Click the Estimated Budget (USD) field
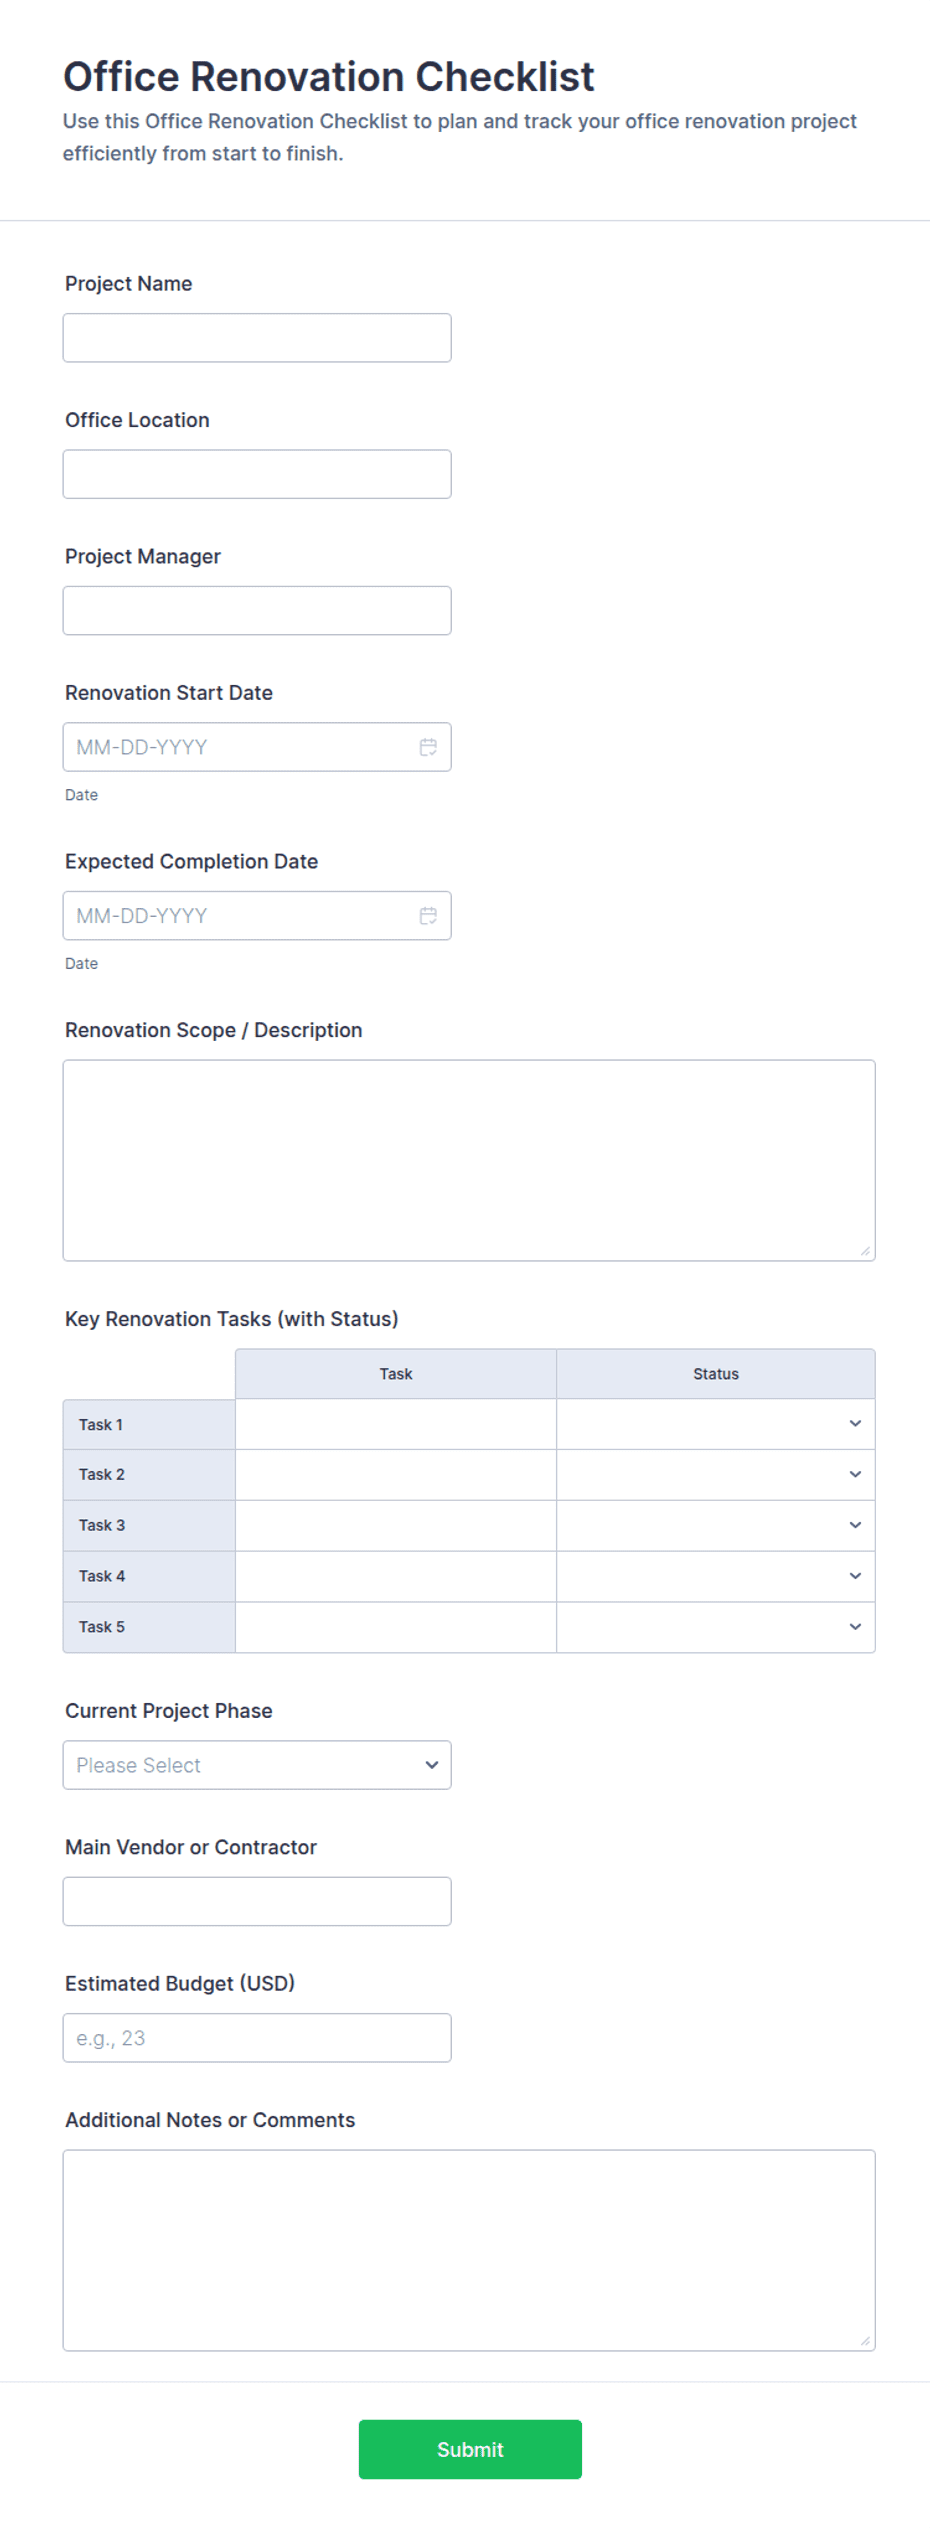The height and width of the screenshot is (2528, 930). [x=257, y=2038]
